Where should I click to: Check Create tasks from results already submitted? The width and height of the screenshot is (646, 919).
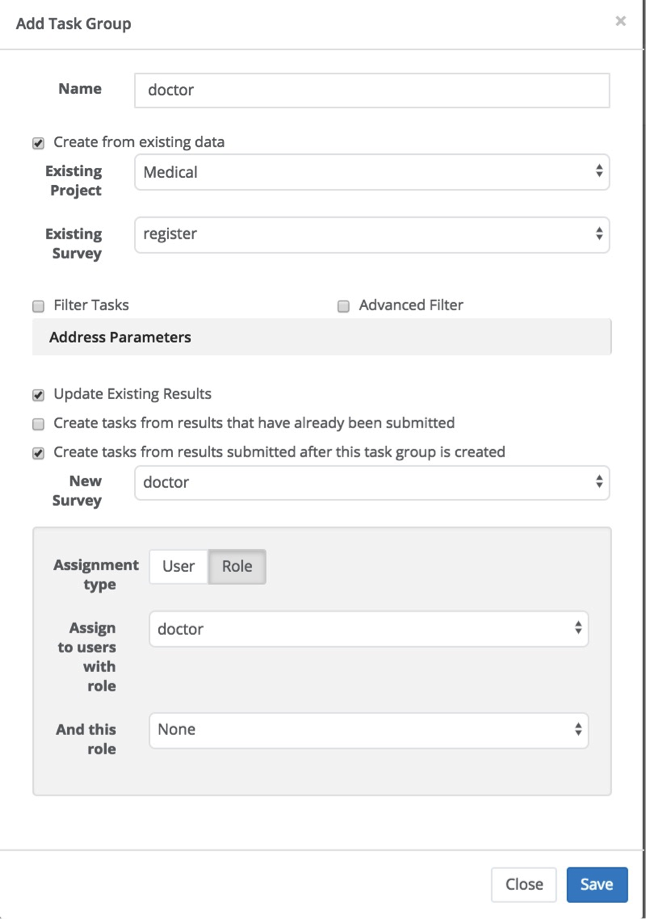pos(39,424)
